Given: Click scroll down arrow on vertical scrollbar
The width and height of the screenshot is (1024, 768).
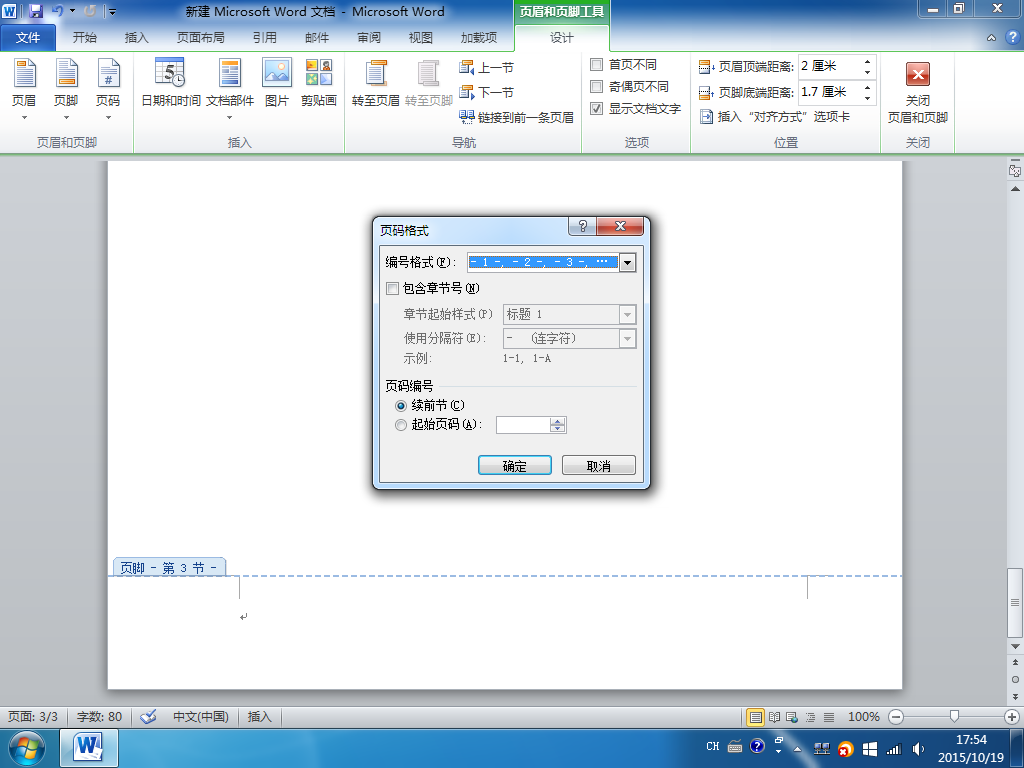Looking at the screenshot, I should [1015, 647].
